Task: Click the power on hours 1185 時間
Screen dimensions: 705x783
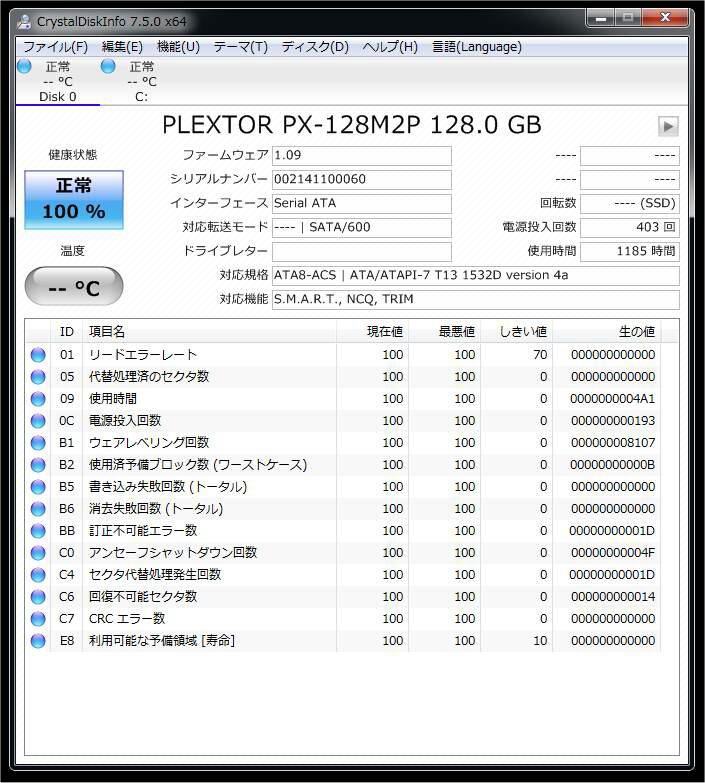Action: coord(630,252)
